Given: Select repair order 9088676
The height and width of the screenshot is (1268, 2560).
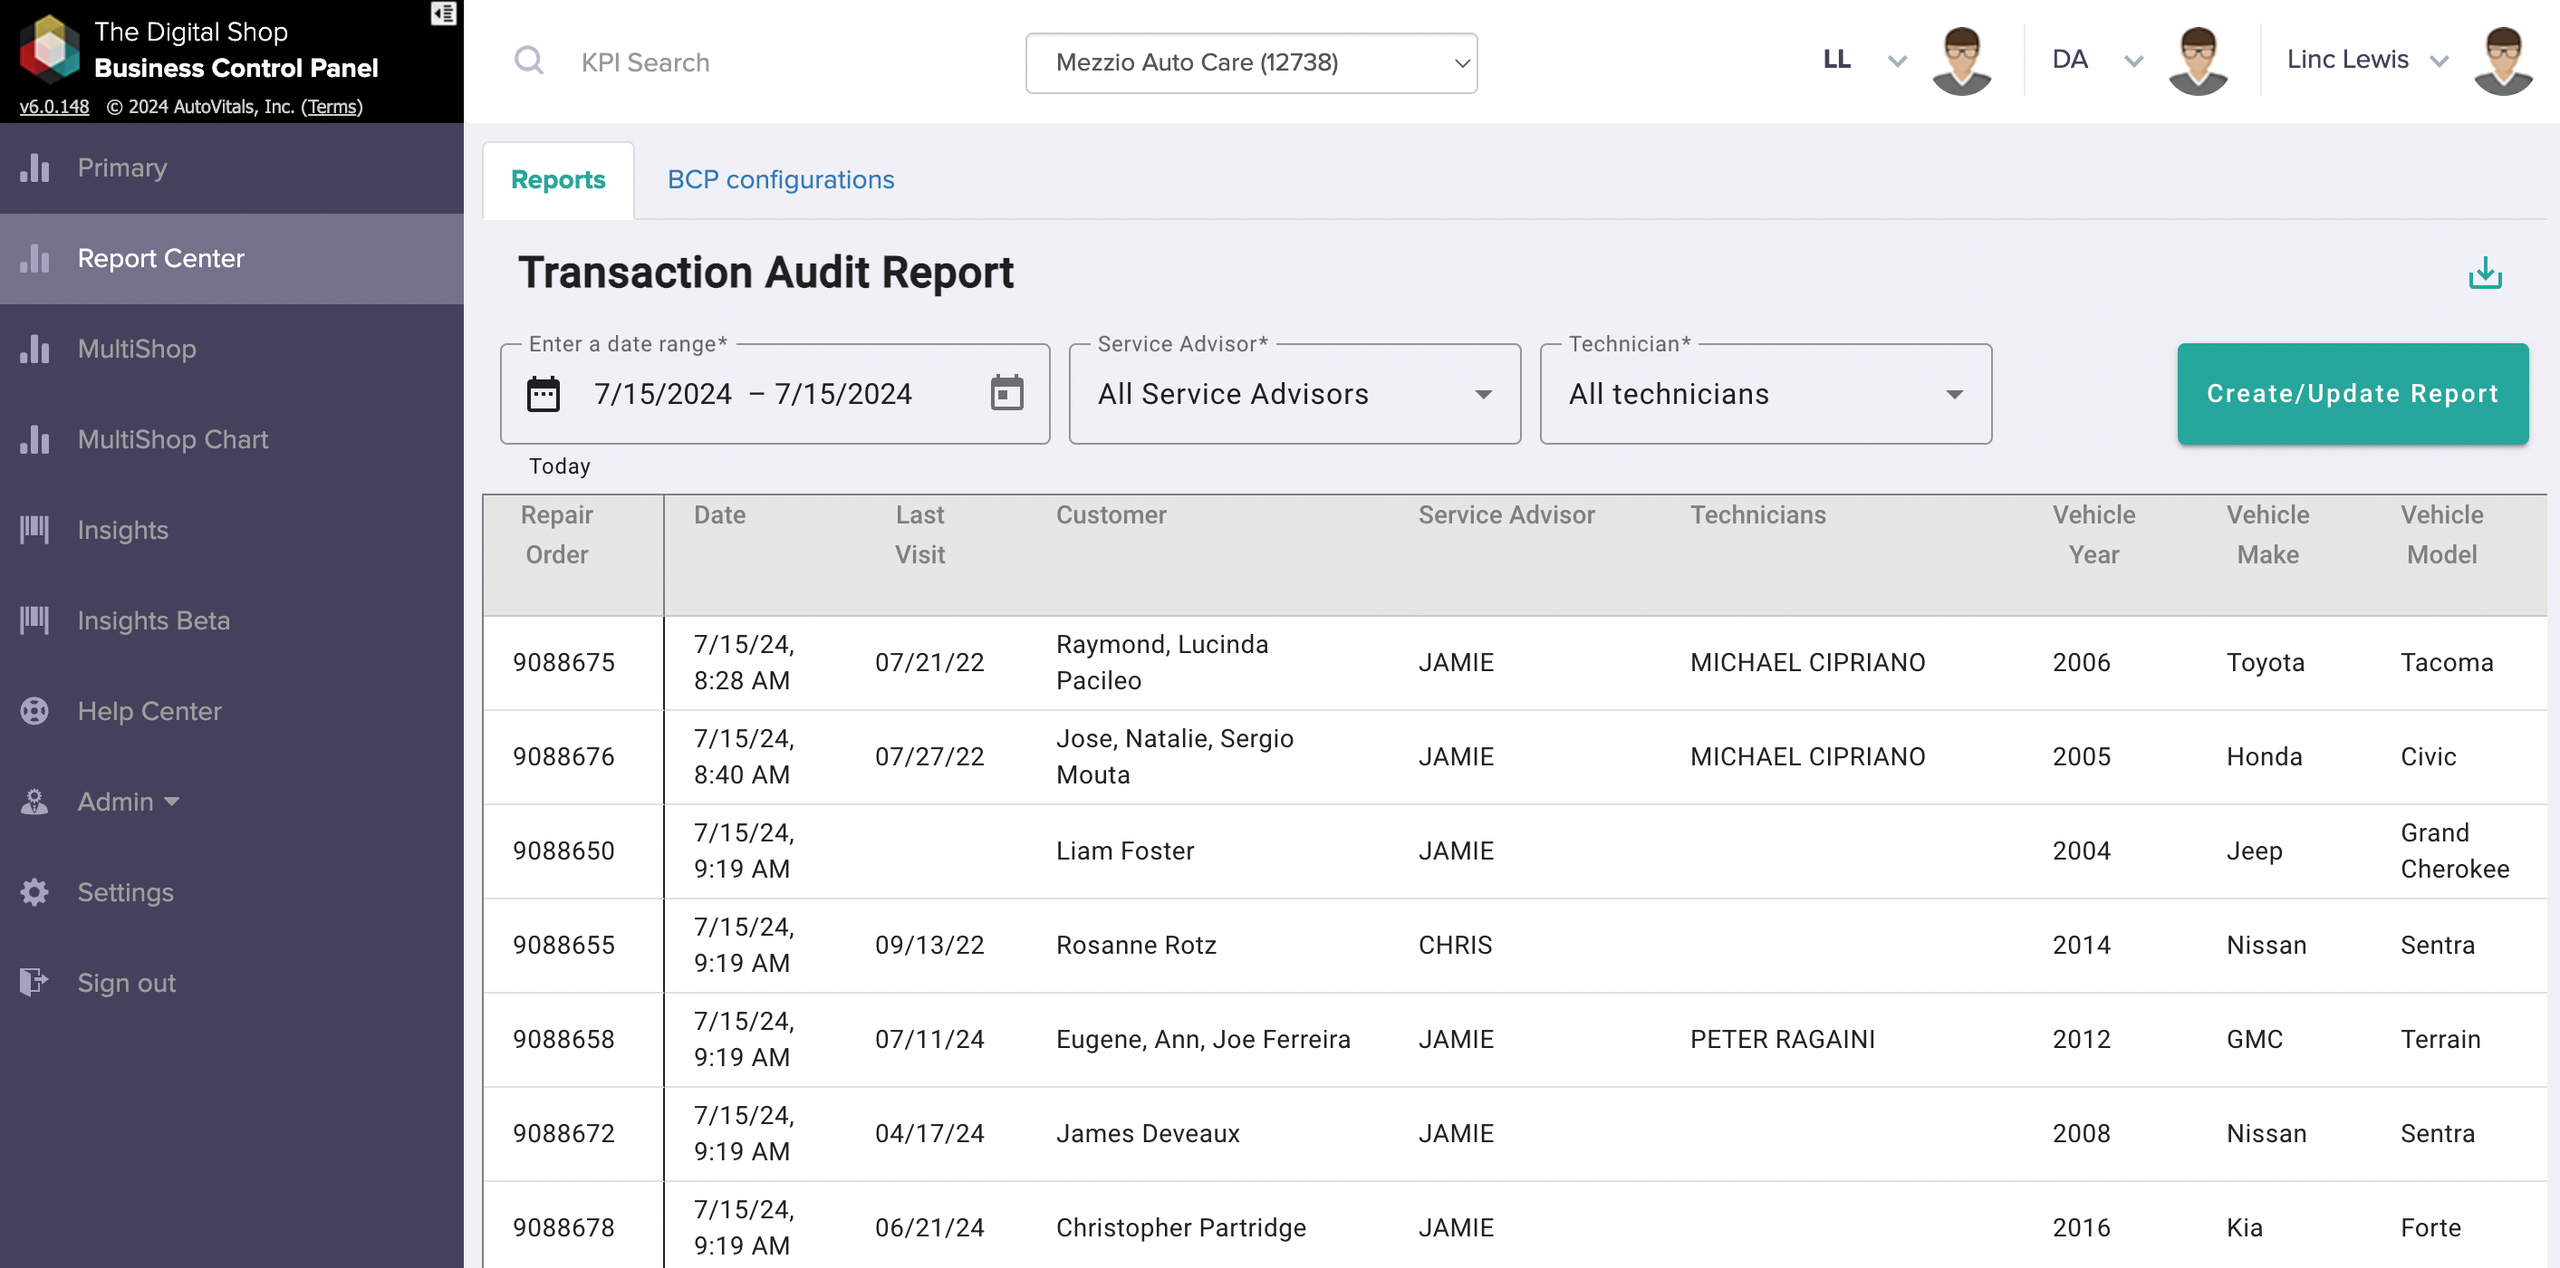Looking at the screenshot, I should 564,757.
